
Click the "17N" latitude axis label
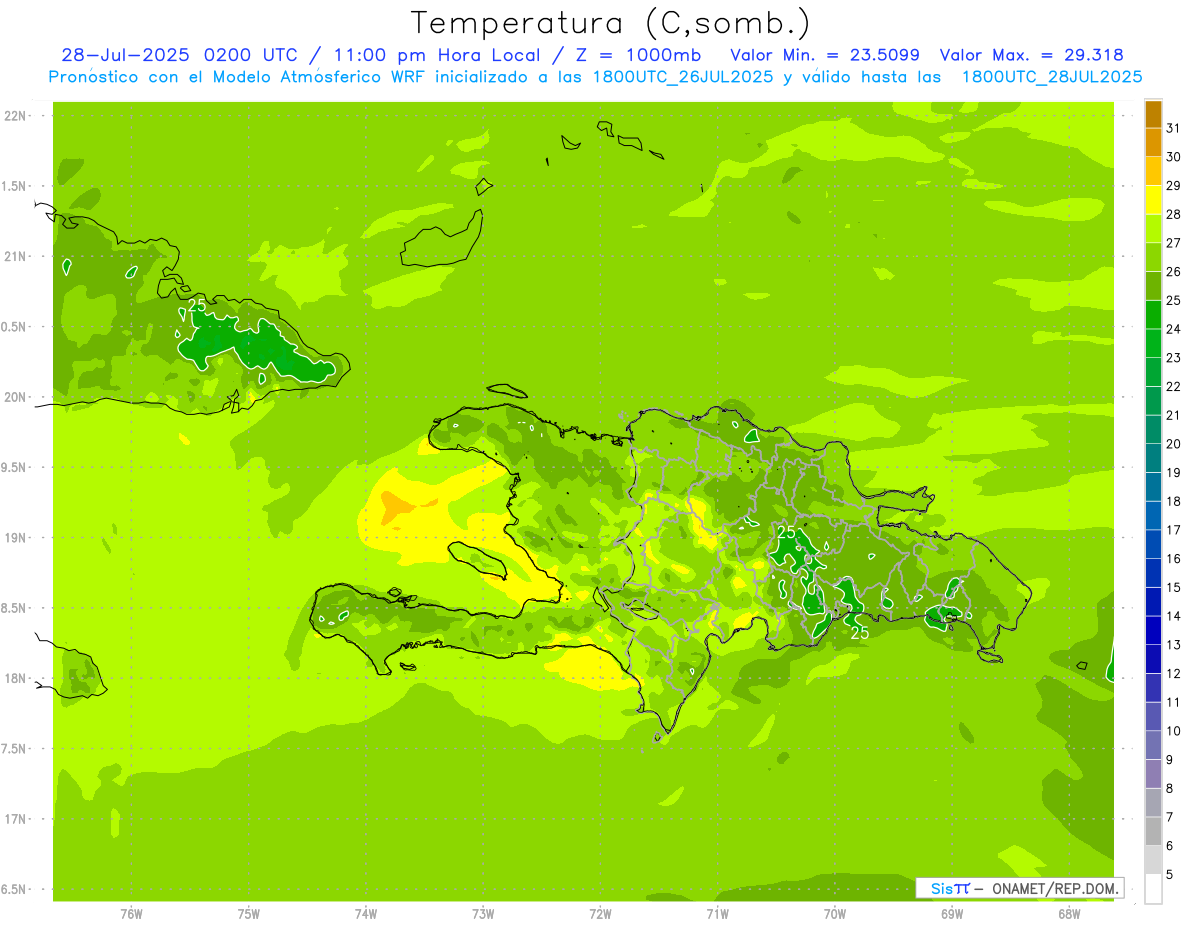(x=15, y=819)
